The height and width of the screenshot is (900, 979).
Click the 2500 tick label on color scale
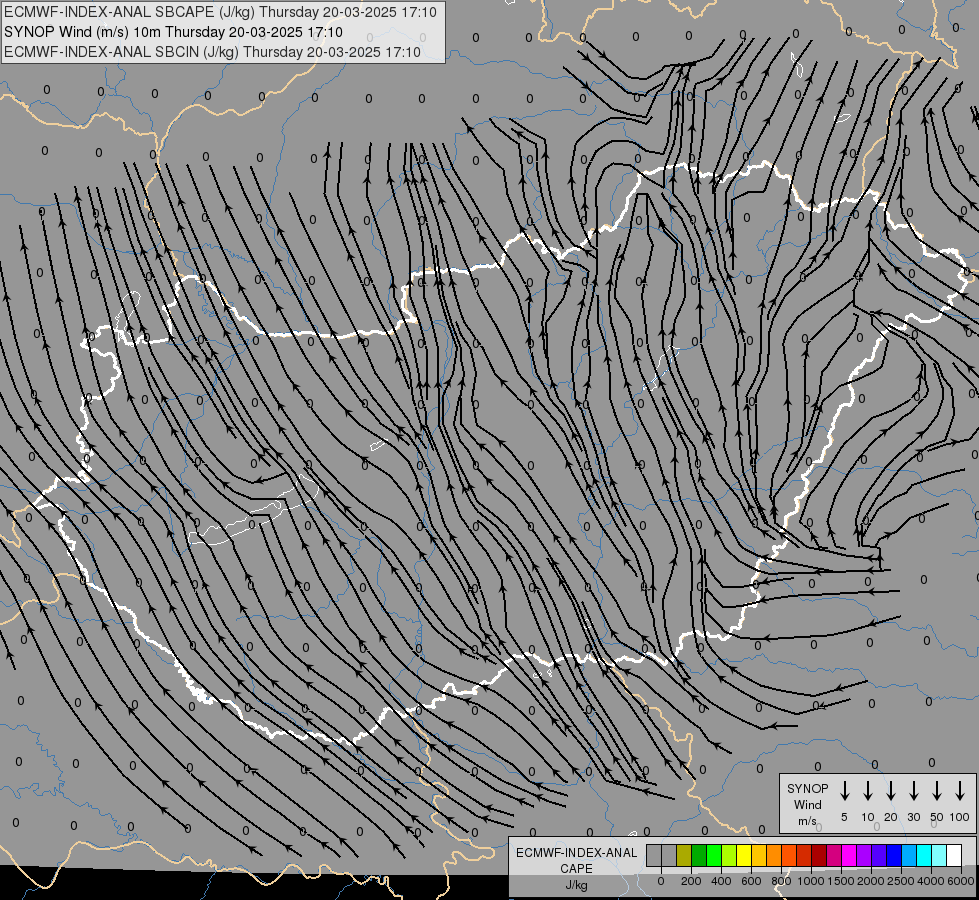point(900,881)
